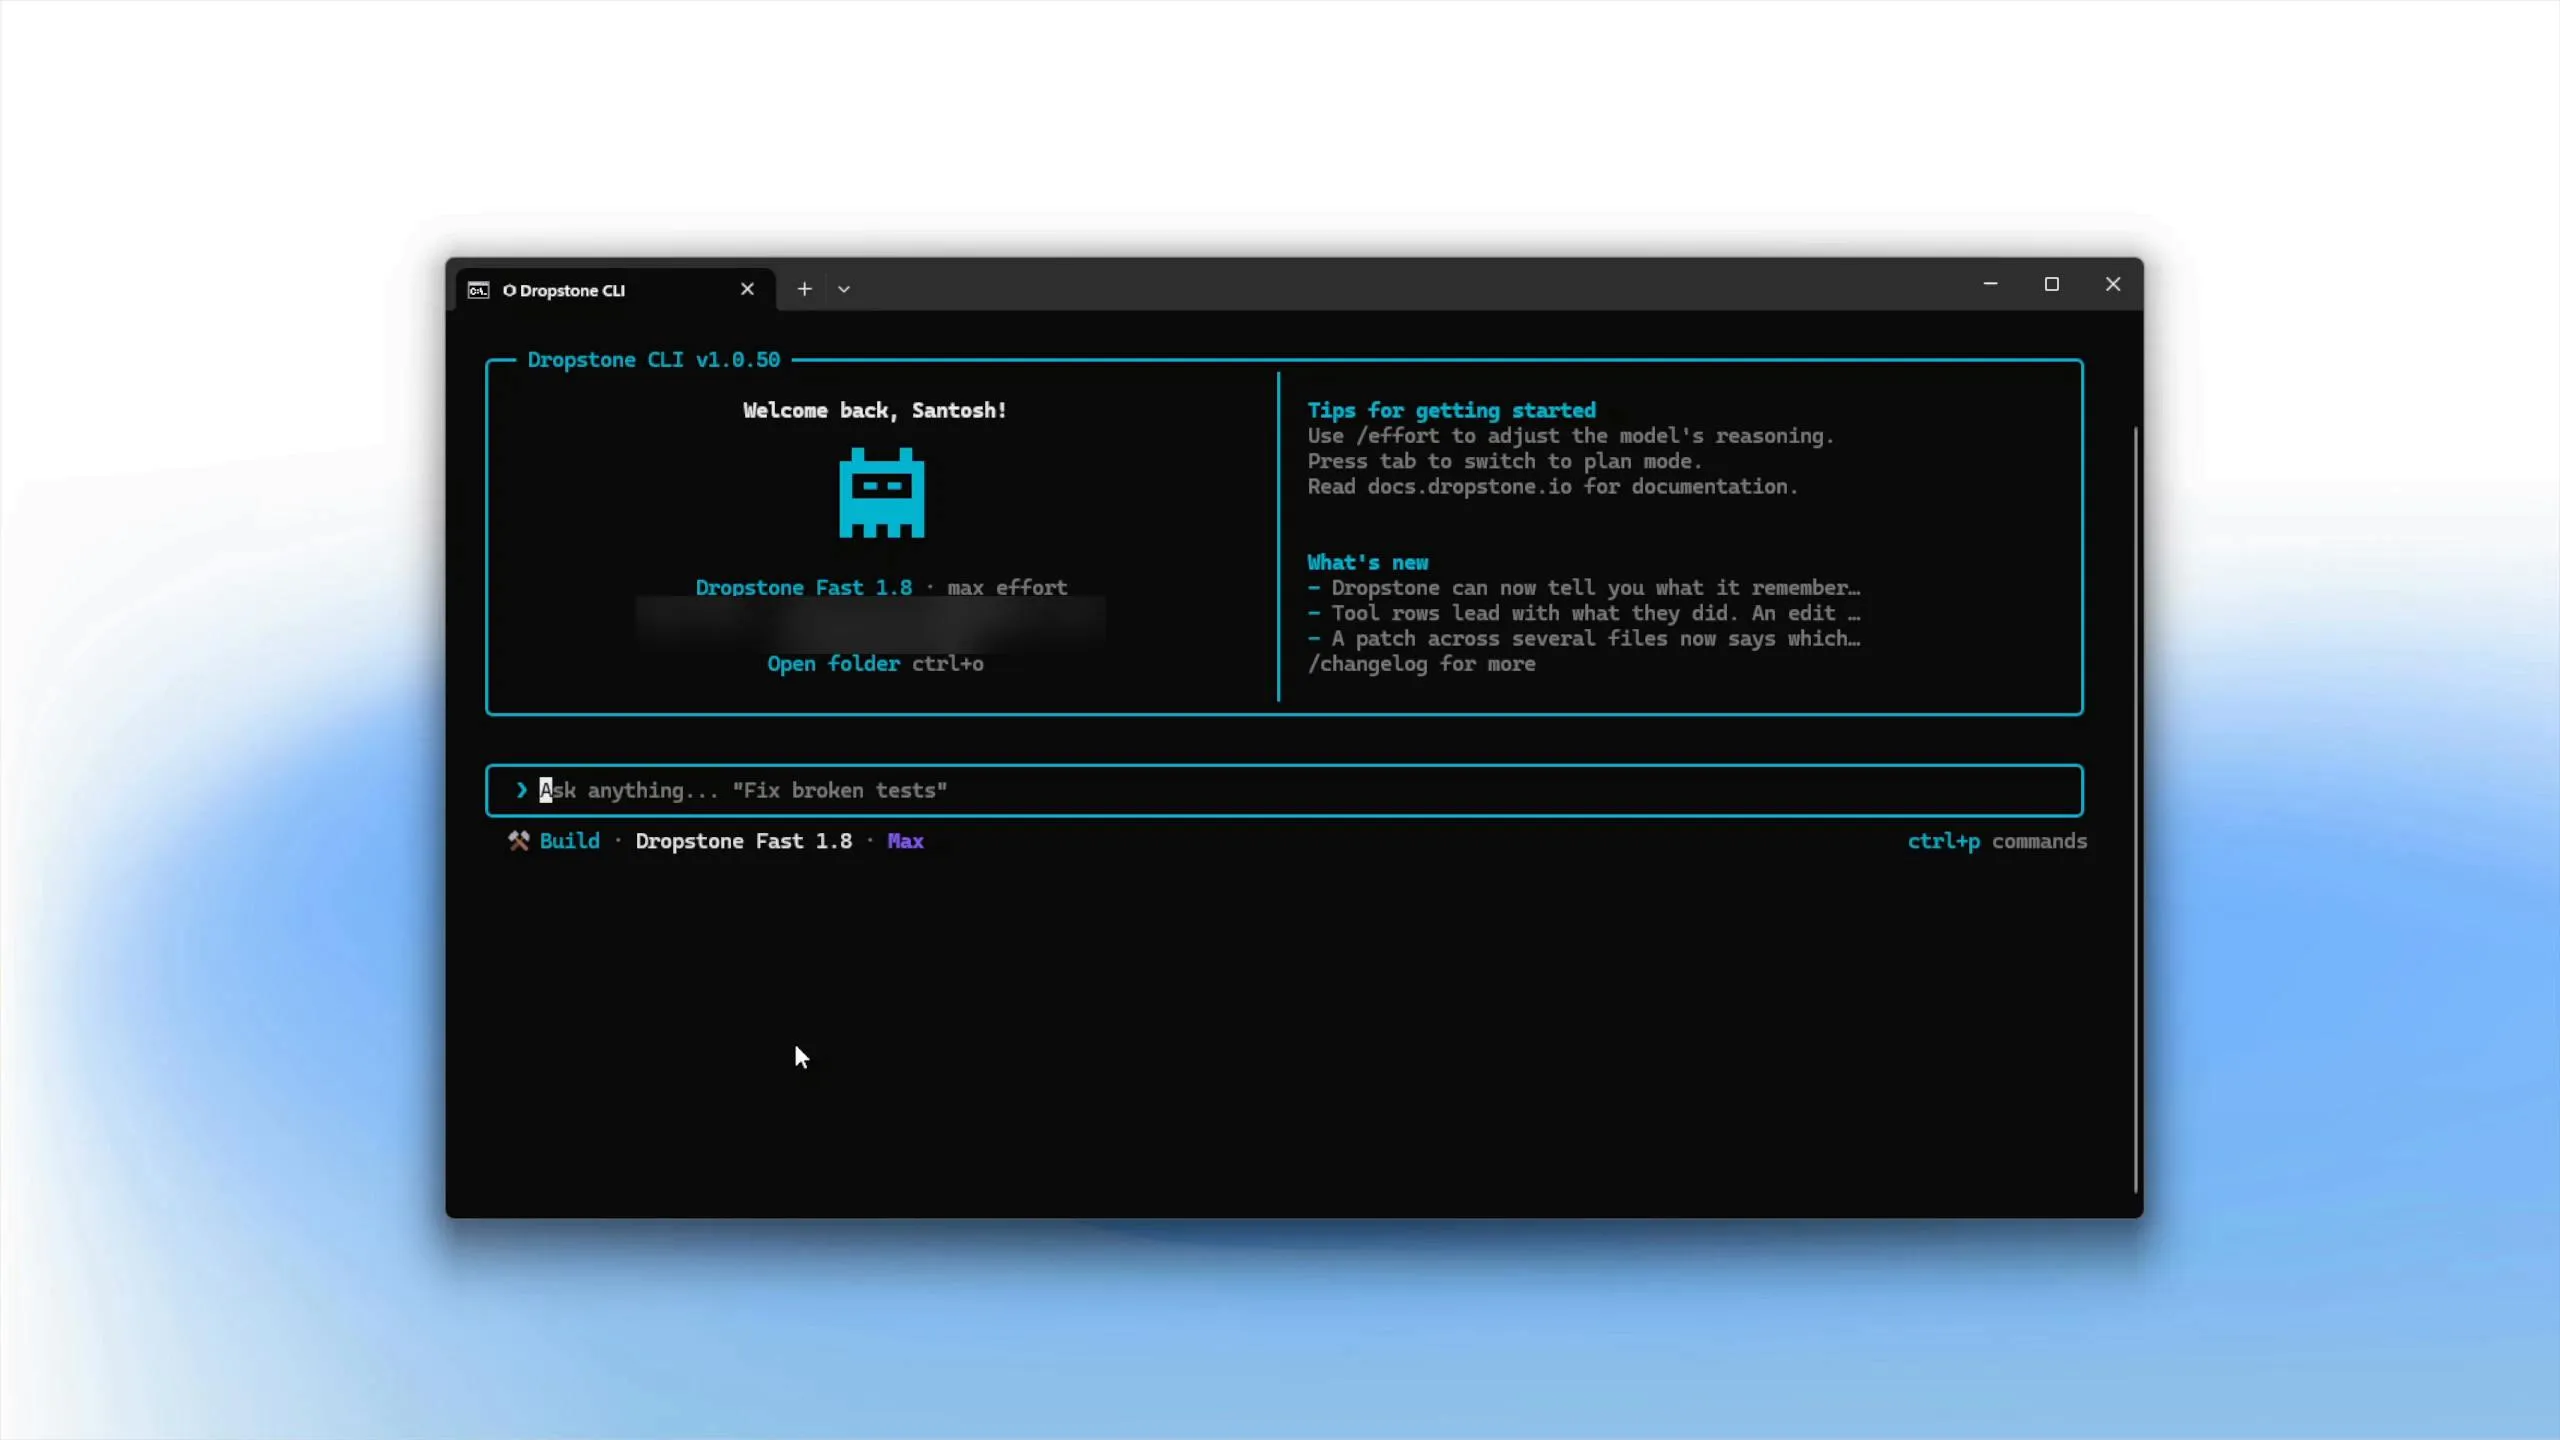Image resolution: width=2560 pixels, height=1440 pixels.
Task: Click 'Welcome back, Santosh!' text
Action: click(x=875, y=410)
